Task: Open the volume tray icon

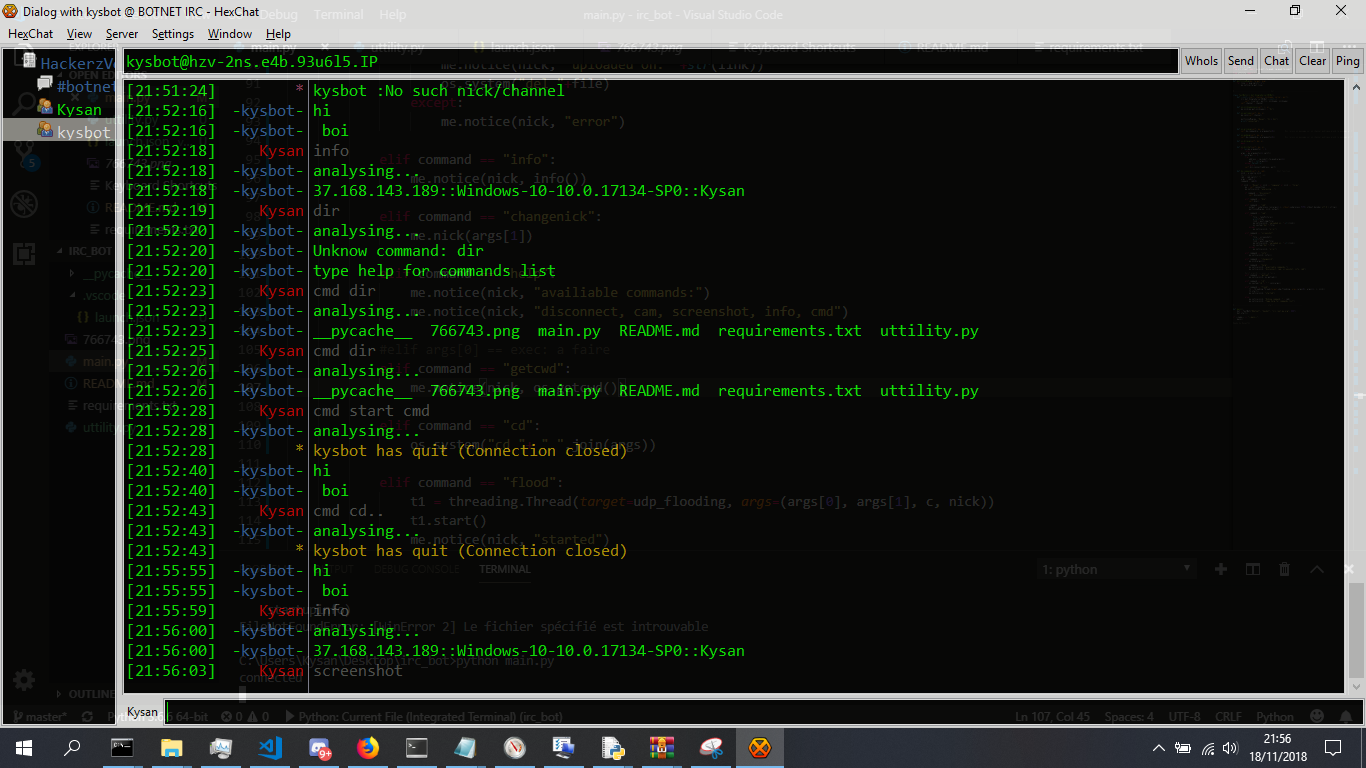Action: coord(1231,748)
